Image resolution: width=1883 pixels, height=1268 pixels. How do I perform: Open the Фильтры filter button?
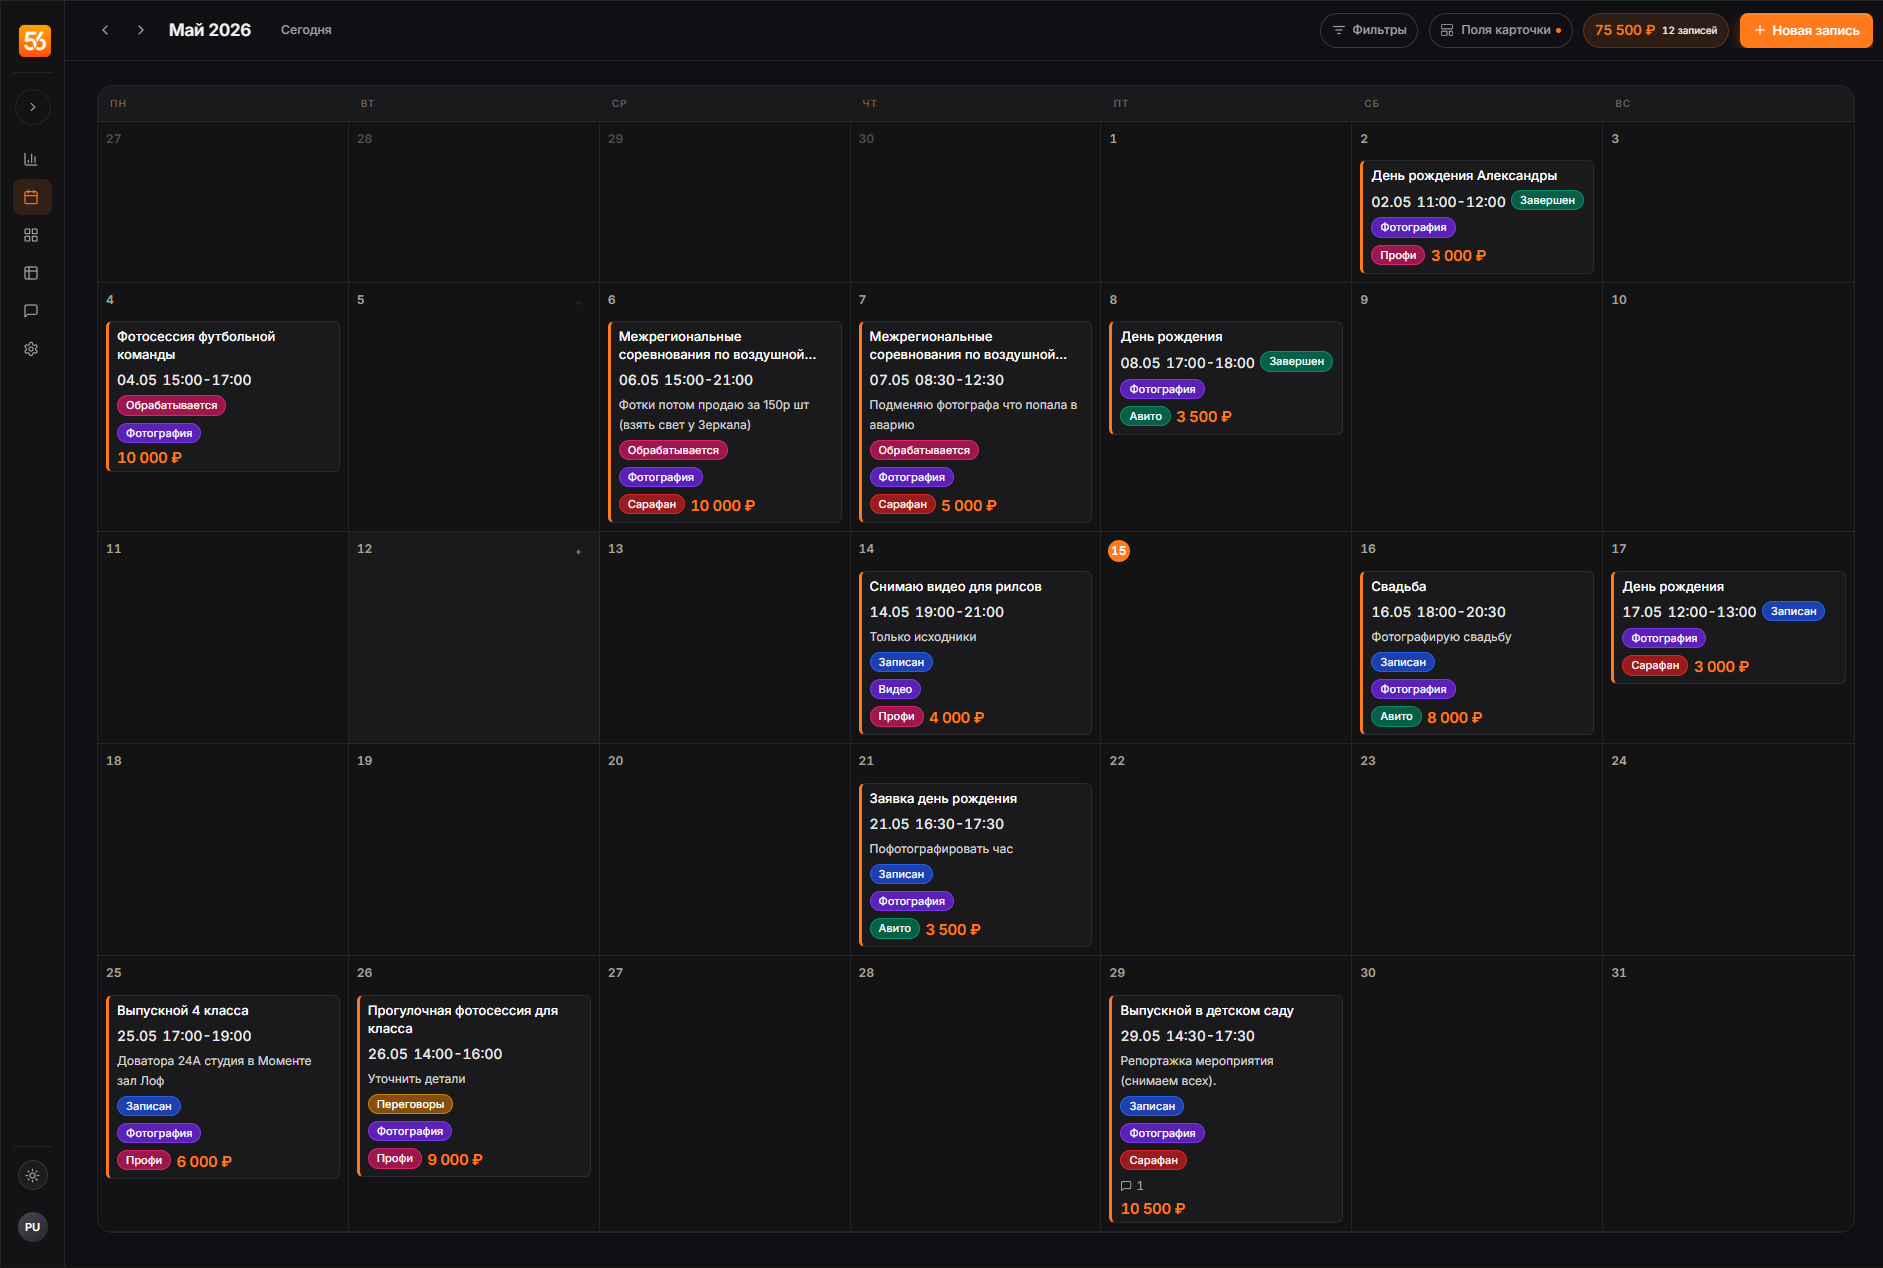pos(1368,30)
